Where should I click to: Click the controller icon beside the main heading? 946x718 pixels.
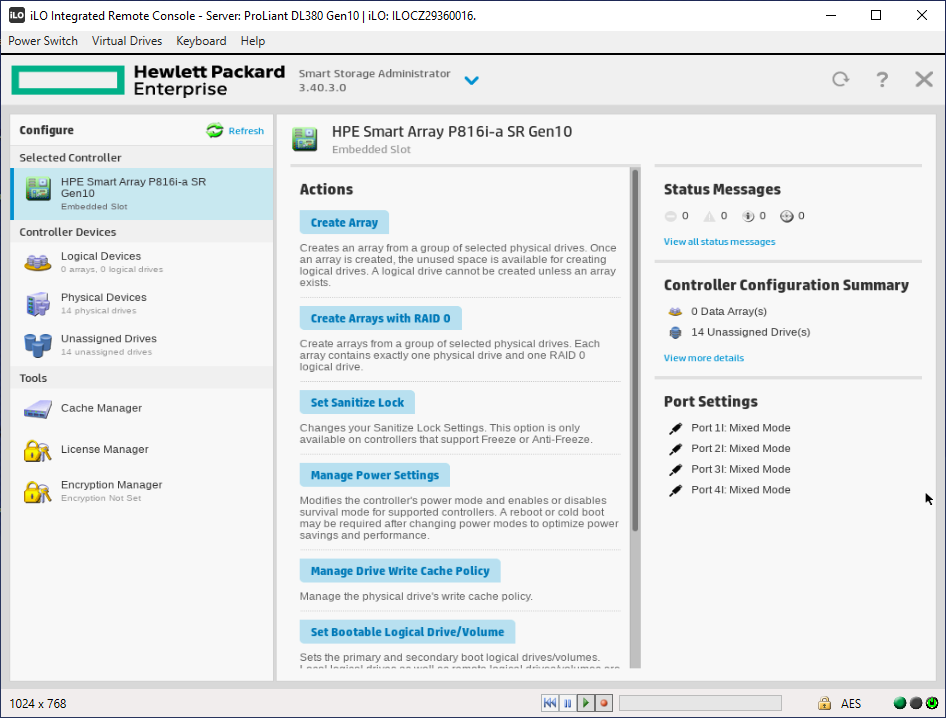(x=305, y=139)
